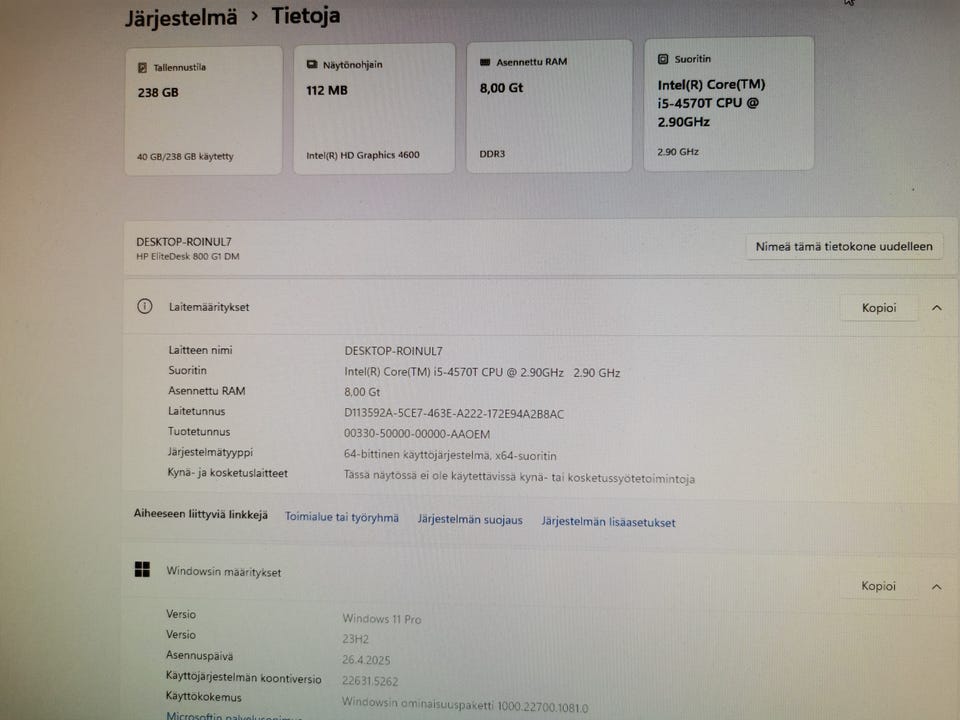Open Järjestelmän suojaus link

(x=470, y=520)
